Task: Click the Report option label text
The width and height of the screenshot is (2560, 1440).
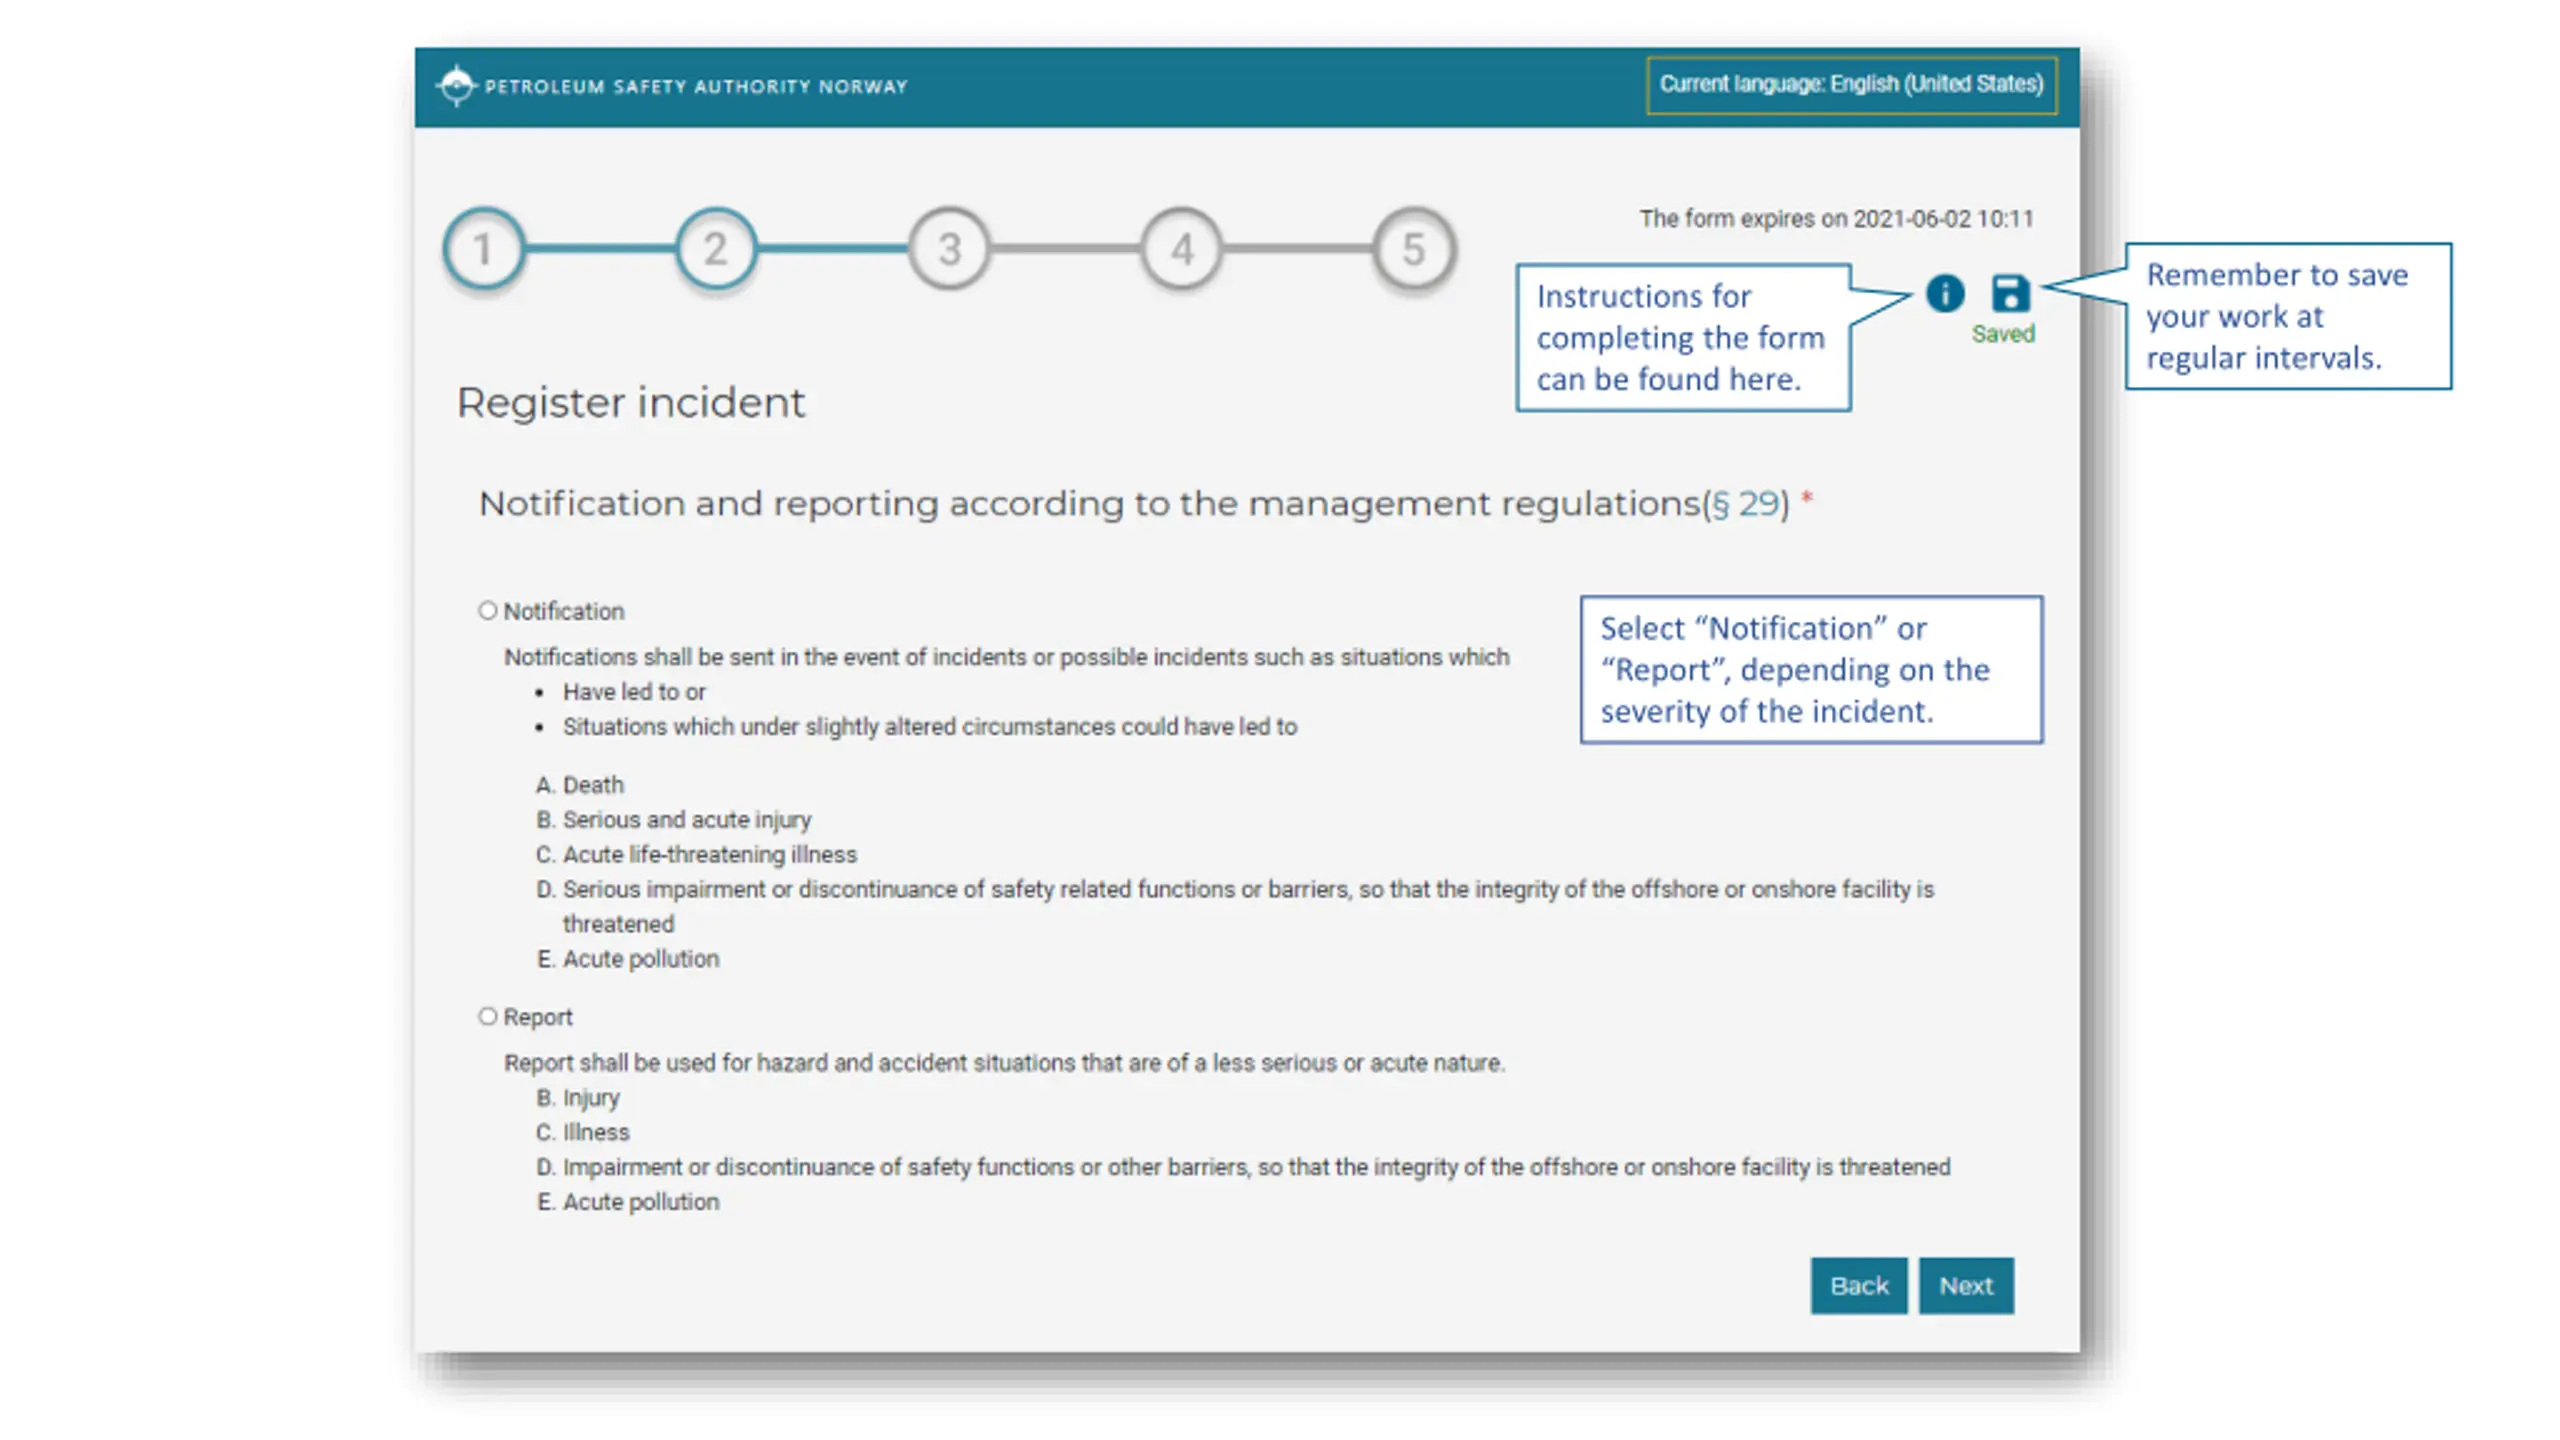Action: [537, 1017]
